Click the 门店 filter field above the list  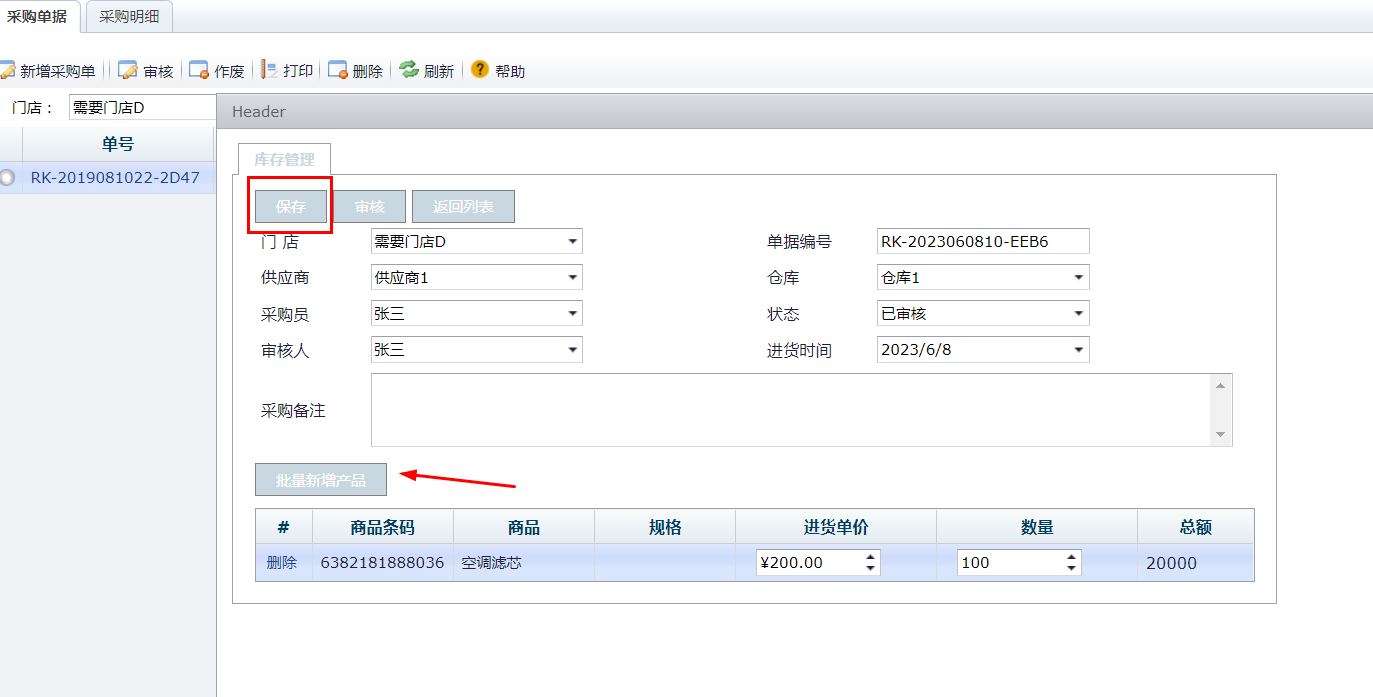point(142,108)
